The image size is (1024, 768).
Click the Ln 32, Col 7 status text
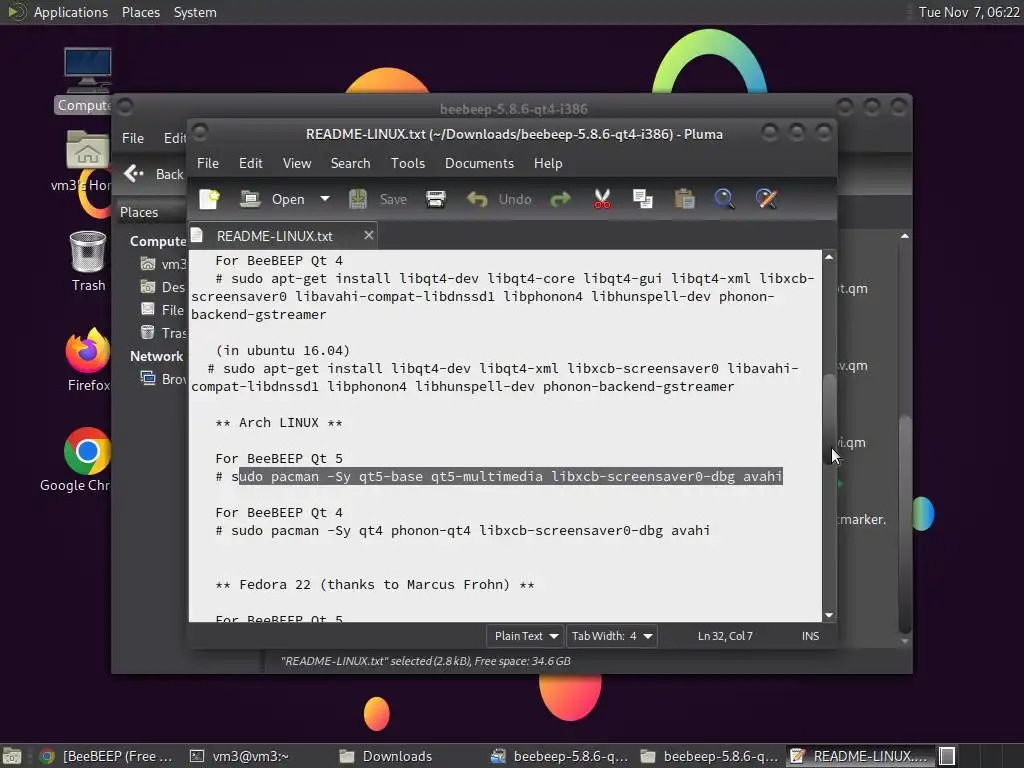click(x=725, y=636)
